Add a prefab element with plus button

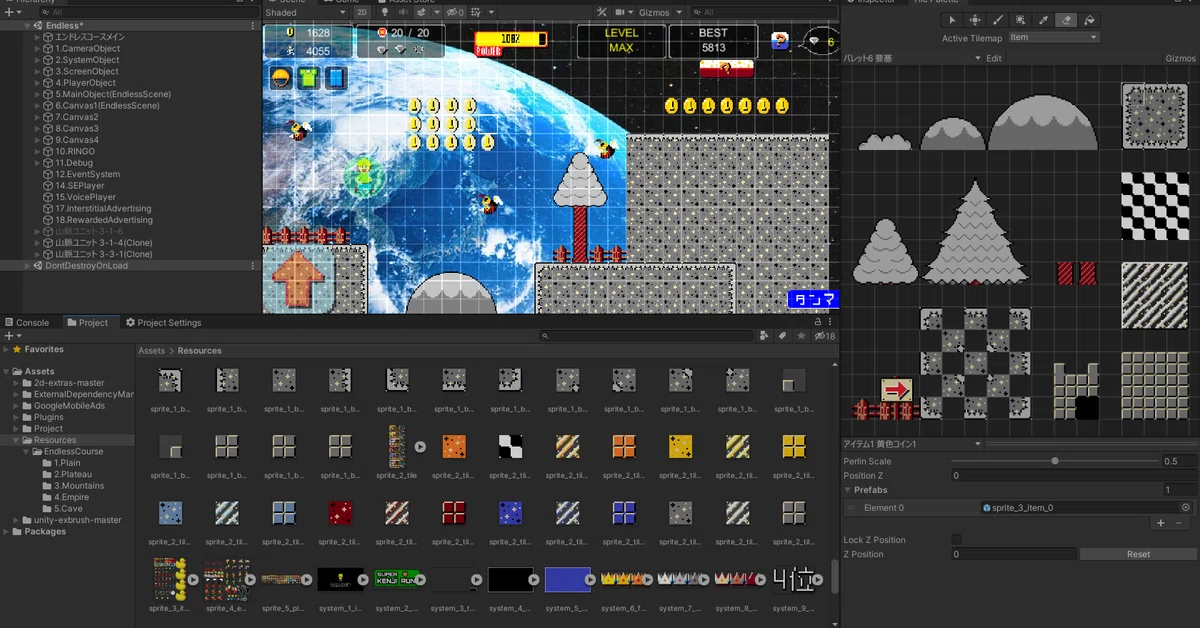pyautogui.click(x=1160, y=523)
